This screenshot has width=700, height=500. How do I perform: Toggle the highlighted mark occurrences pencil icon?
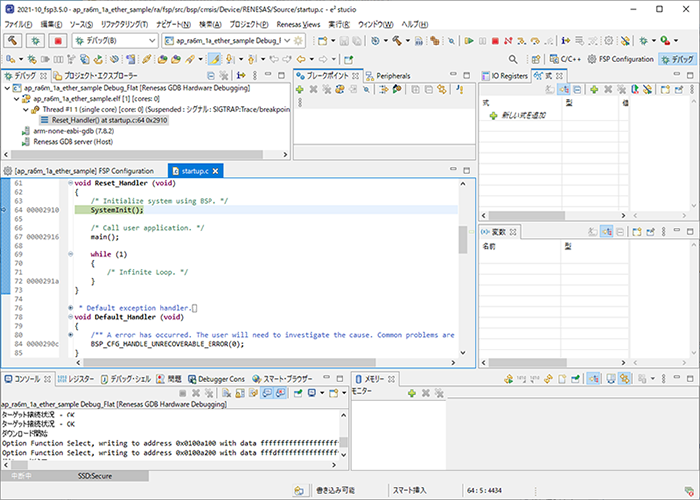point(215,59)
